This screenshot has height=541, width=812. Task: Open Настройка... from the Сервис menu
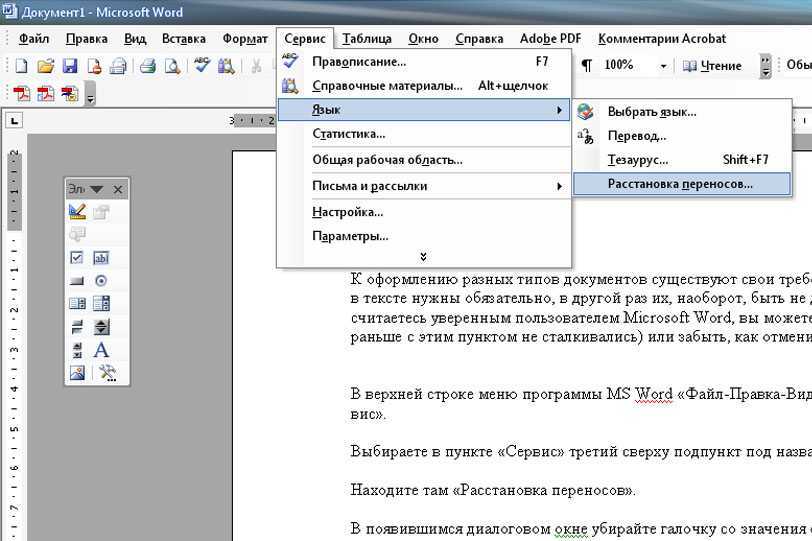(x=424, y=212)
